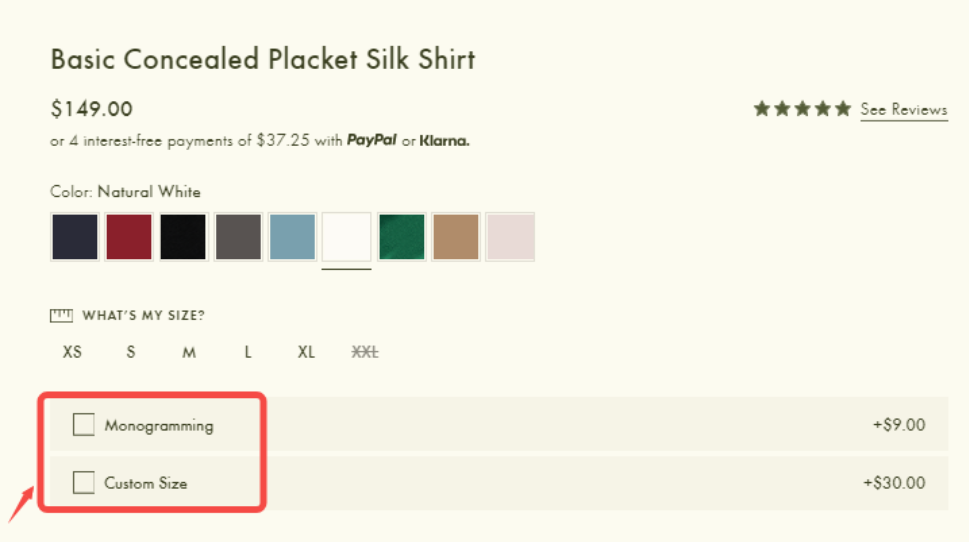Enable the Monogramming checkbox
Image resolution: width=969 pixels, height=542 pixels.
click(83, 425)
